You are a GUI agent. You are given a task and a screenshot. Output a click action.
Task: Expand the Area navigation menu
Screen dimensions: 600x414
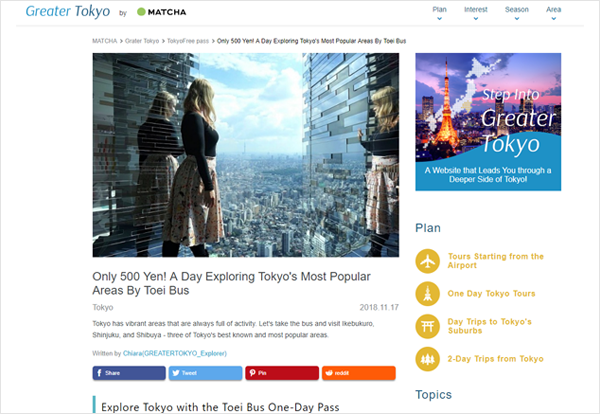coord(553,13)
